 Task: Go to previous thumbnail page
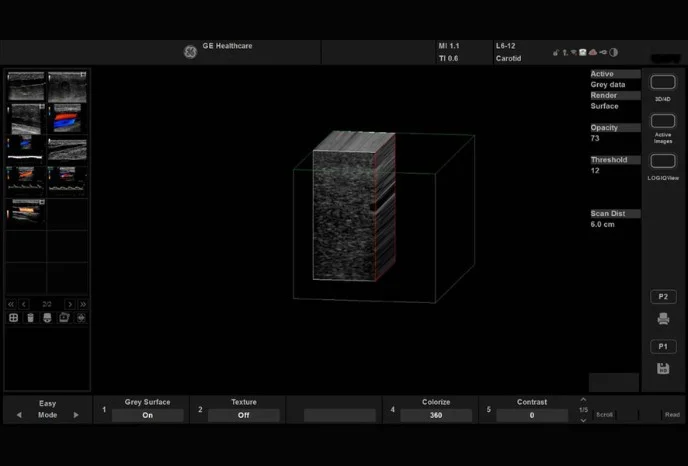[24, 304]
